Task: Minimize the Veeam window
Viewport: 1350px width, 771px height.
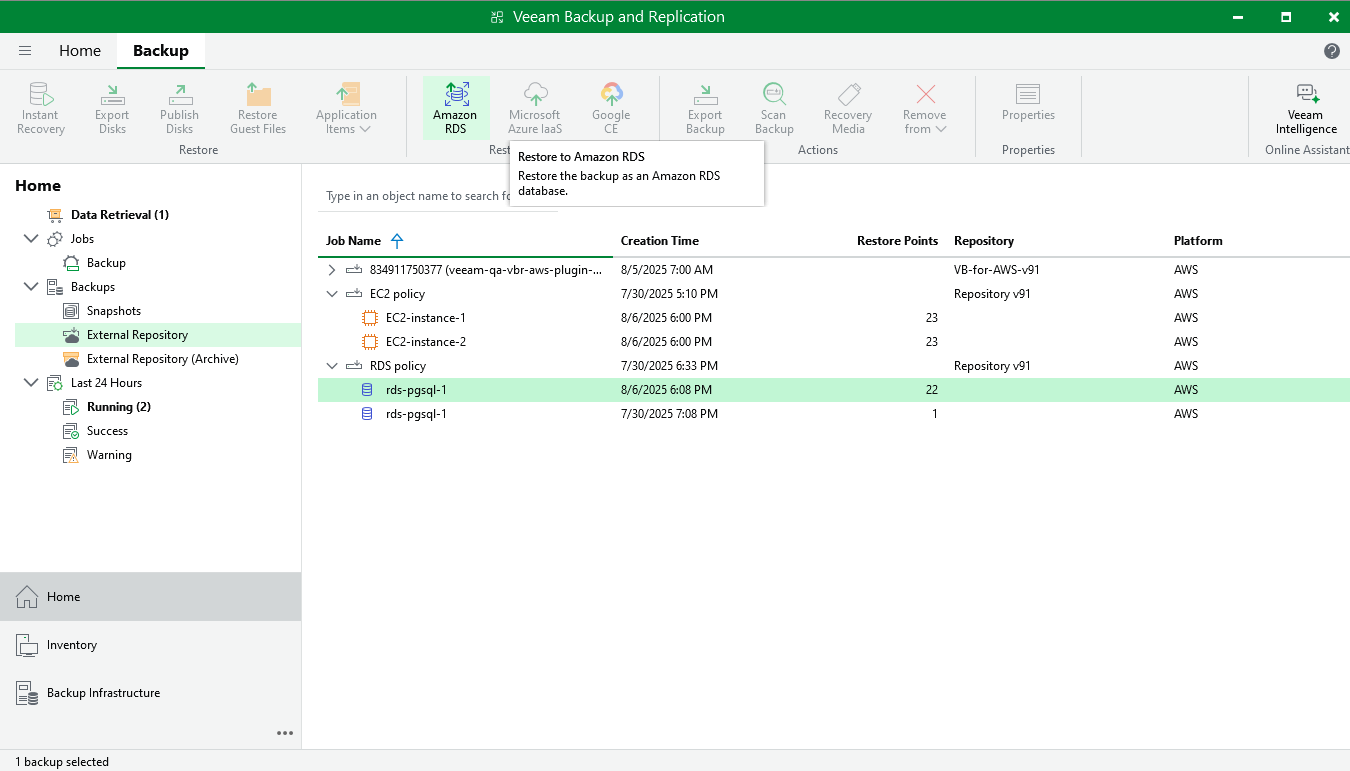Action: click(x=1240, y=16)
